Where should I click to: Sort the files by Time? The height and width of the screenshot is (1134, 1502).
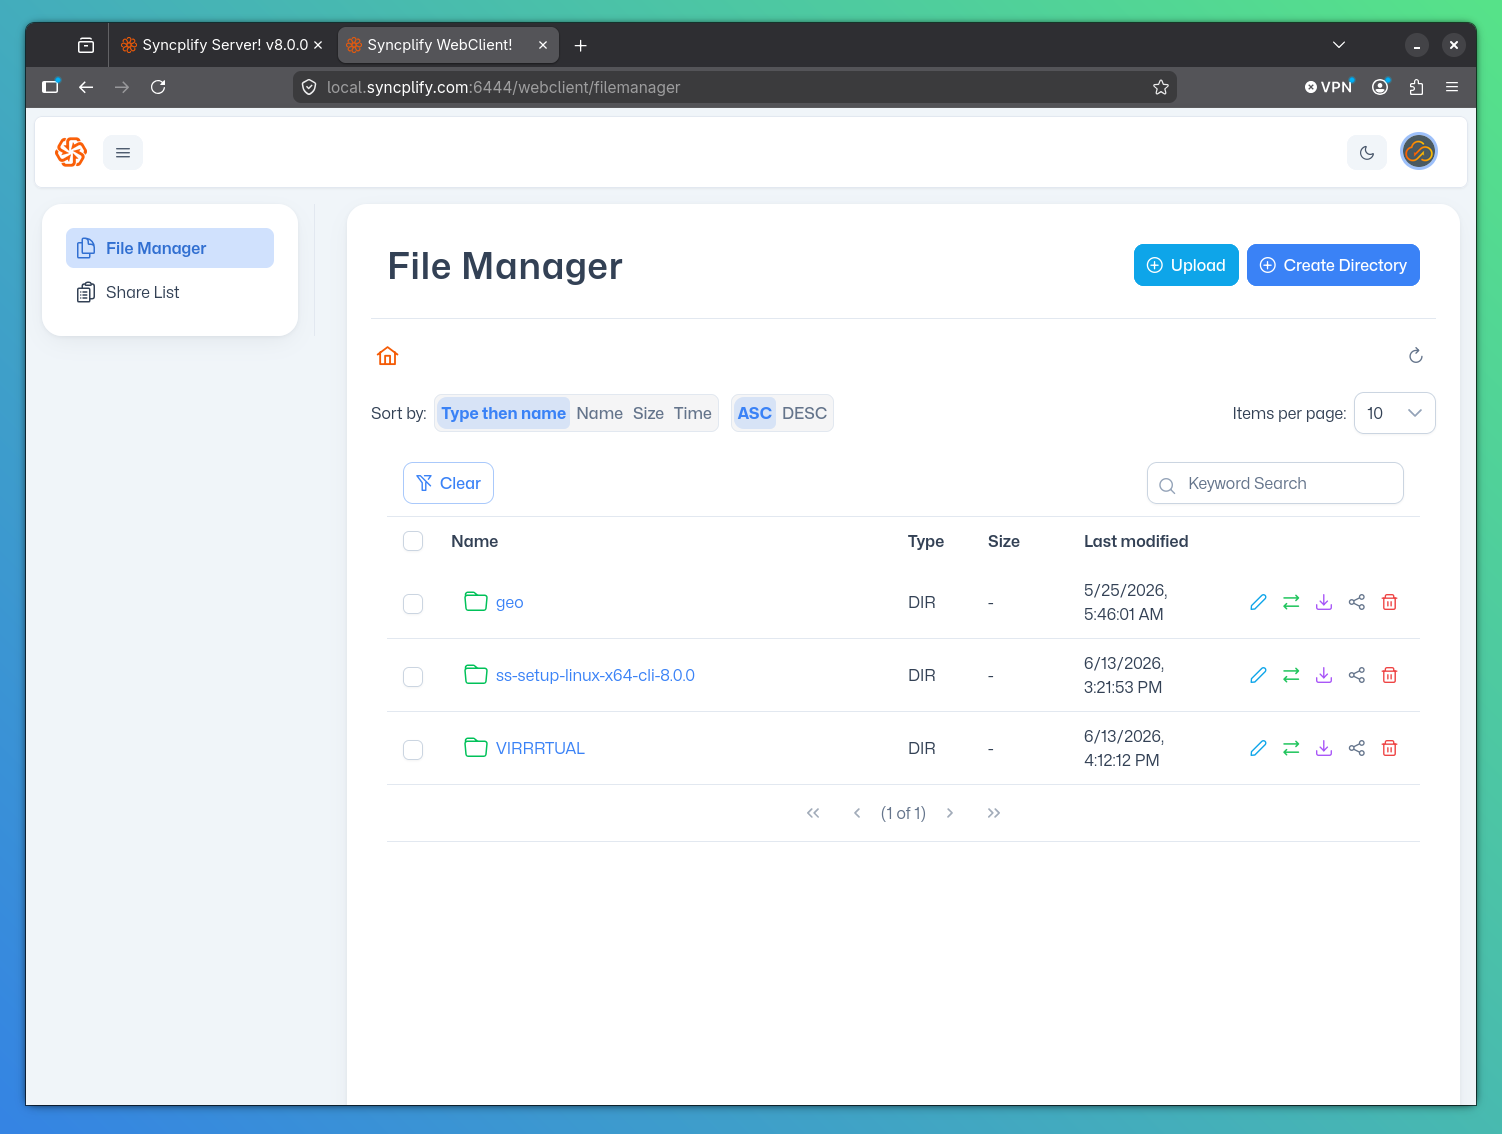pos(692,413)
